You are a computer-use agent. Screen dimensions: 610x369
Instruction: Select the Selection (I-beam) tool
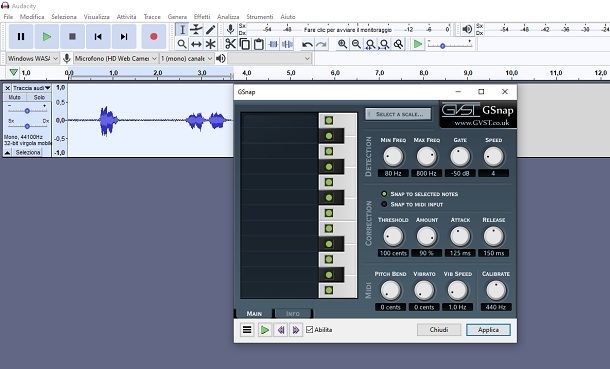tap(182, 30)
